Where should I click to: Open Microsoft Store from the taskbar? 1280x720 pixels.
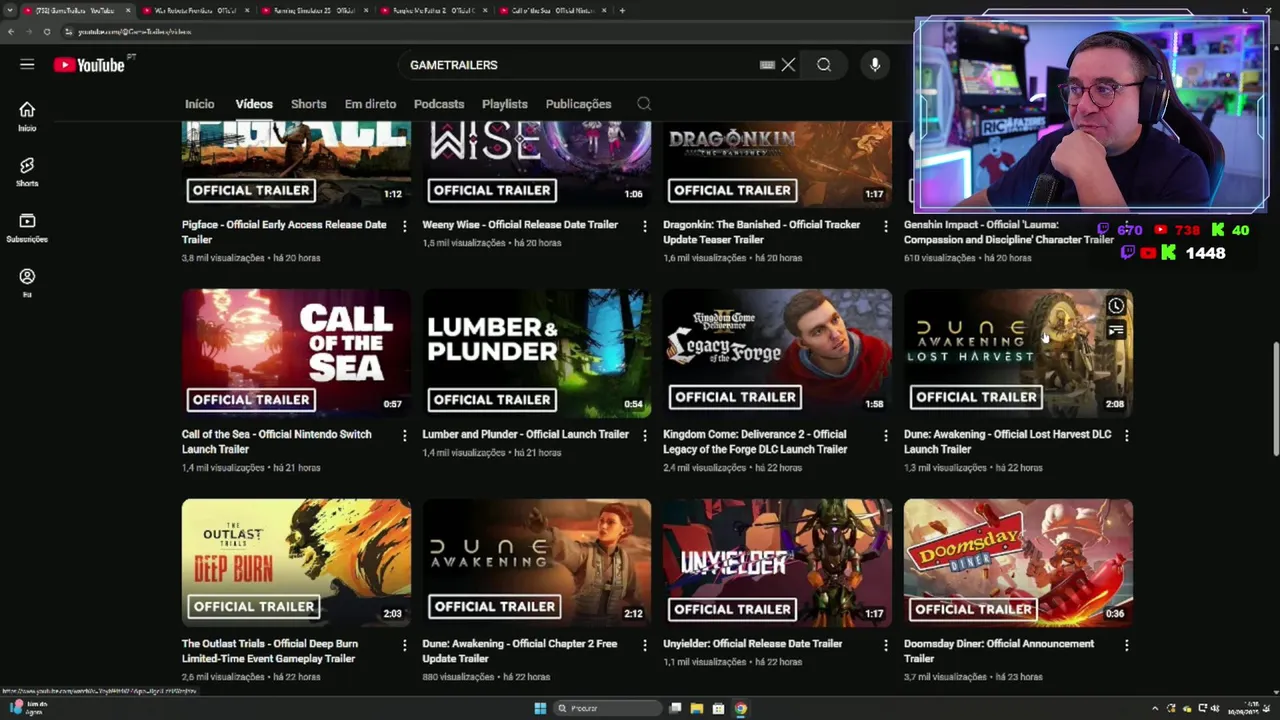[718, 708]
